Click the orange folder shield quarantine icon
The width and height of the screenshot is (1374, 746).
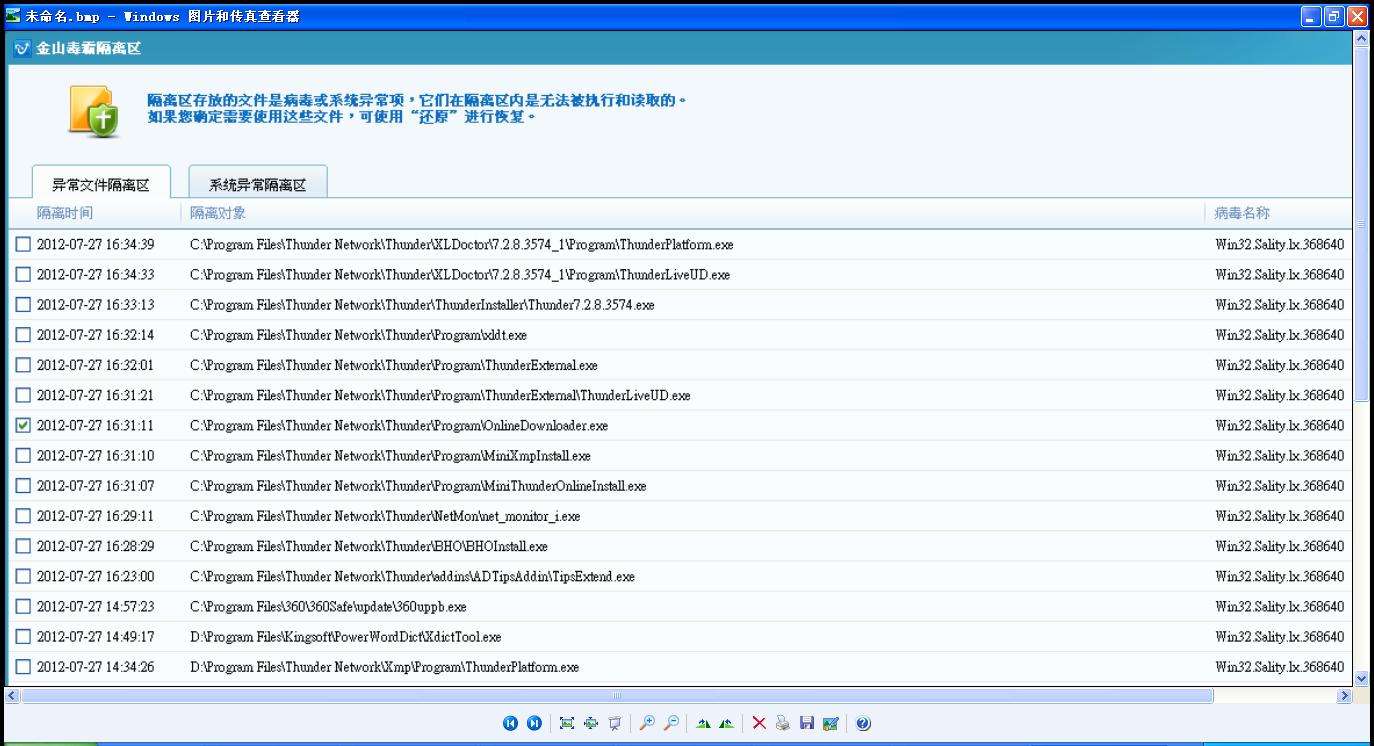pyautogui.click(x=94, y=111)
